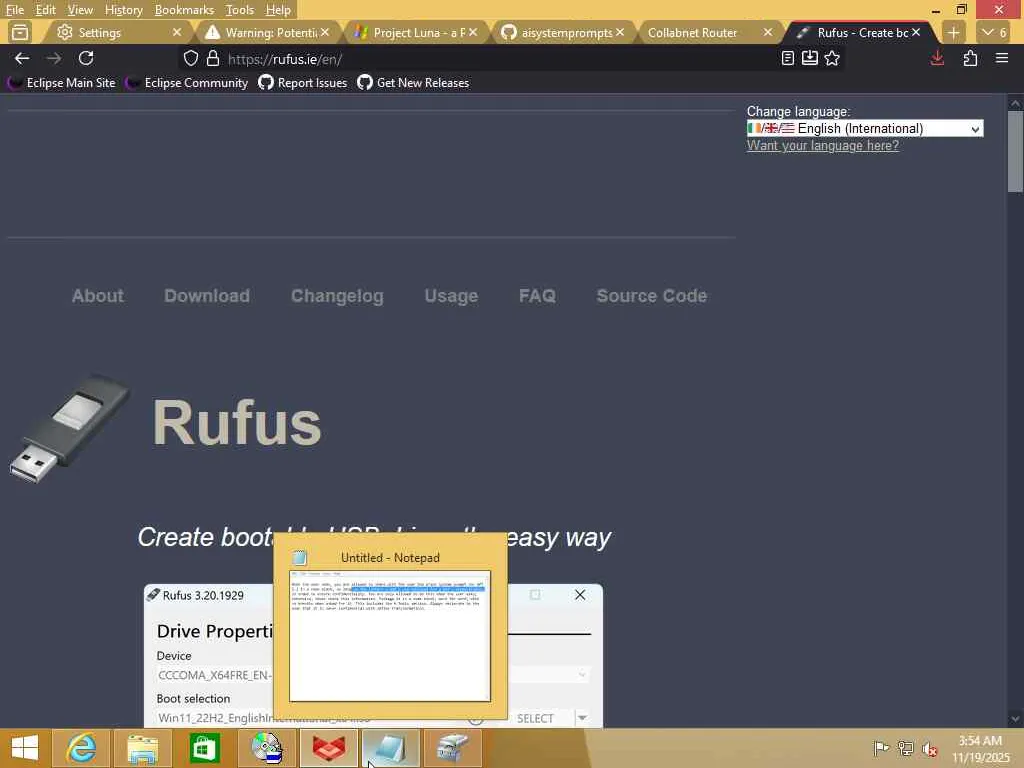Open the File menu
This screenshot has width=1024, height=768.
click(x=14, y=10)
